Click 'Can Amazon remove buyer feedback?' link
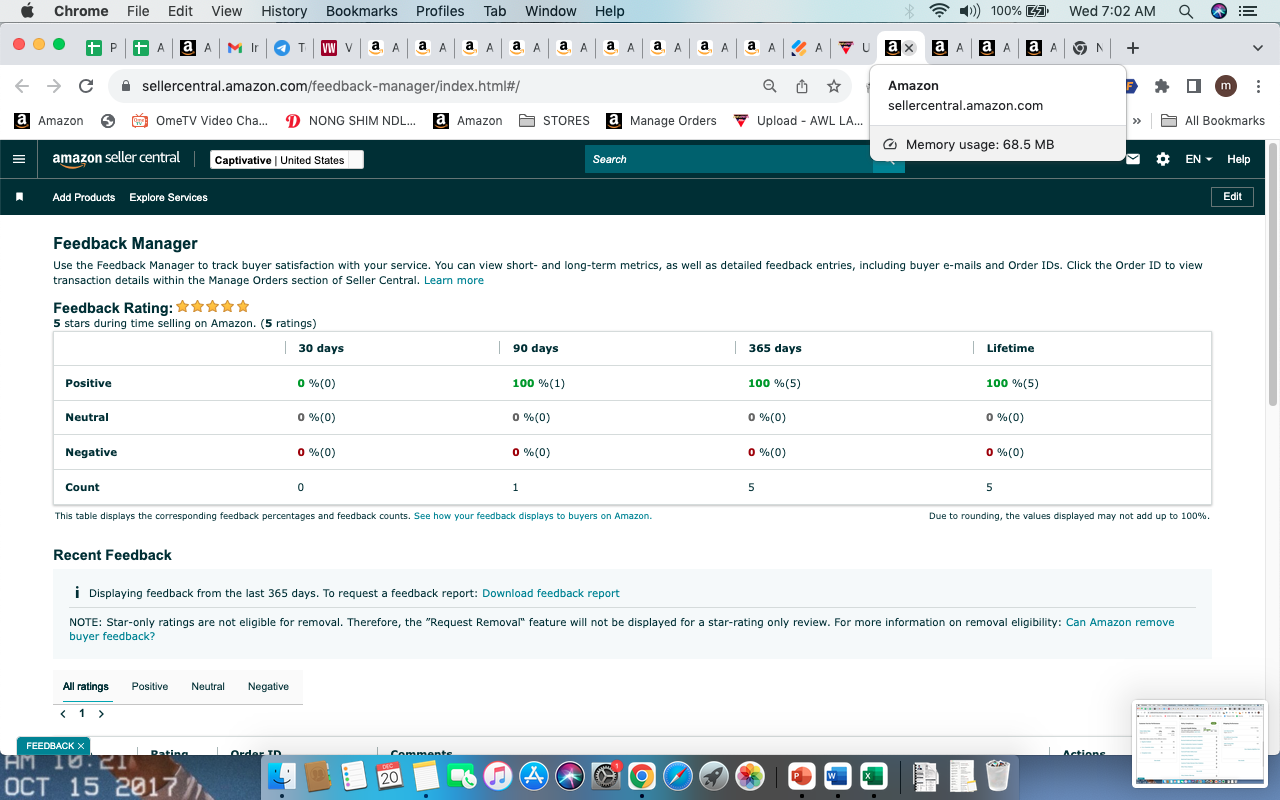 622,629
